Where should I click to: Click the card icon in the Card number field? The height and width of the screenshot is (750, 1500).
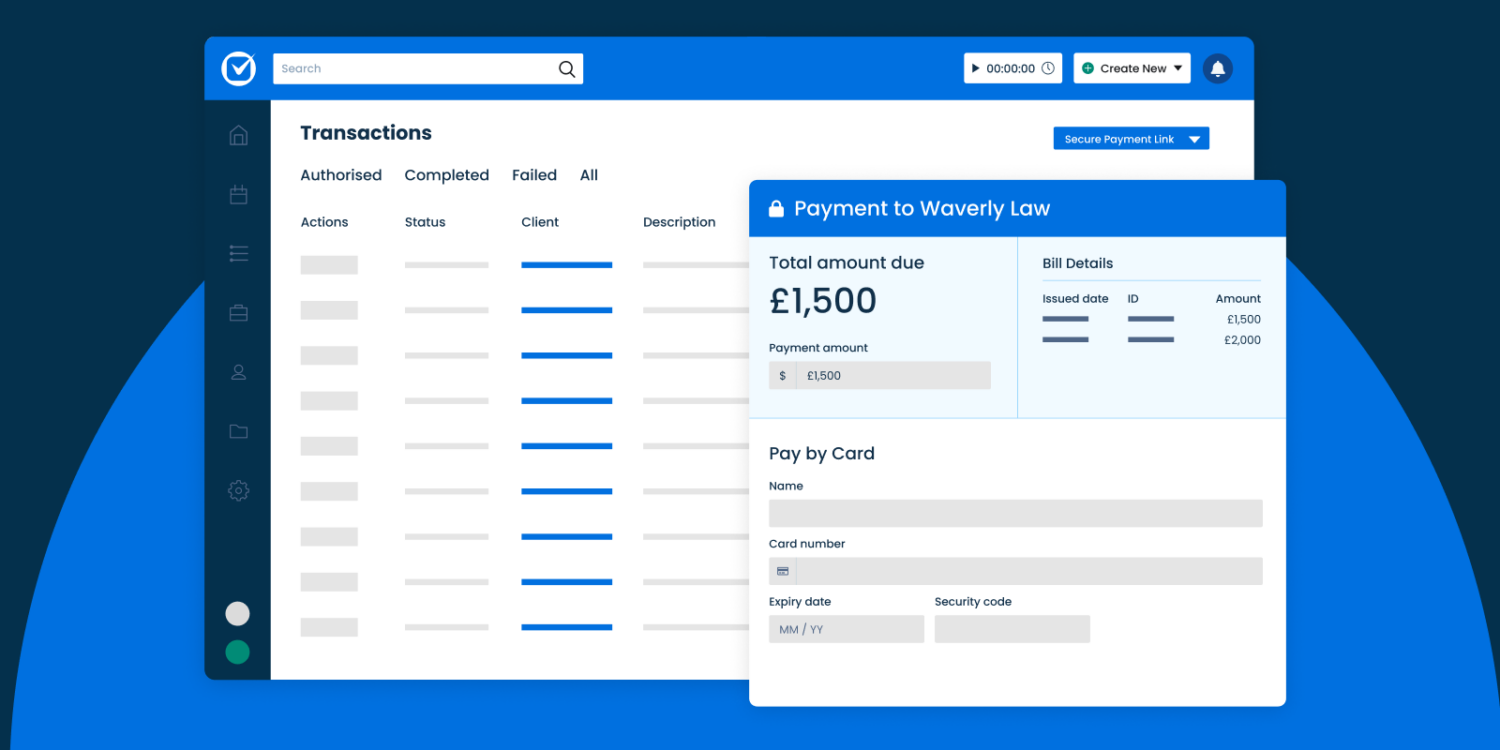[x=782, y=570]
